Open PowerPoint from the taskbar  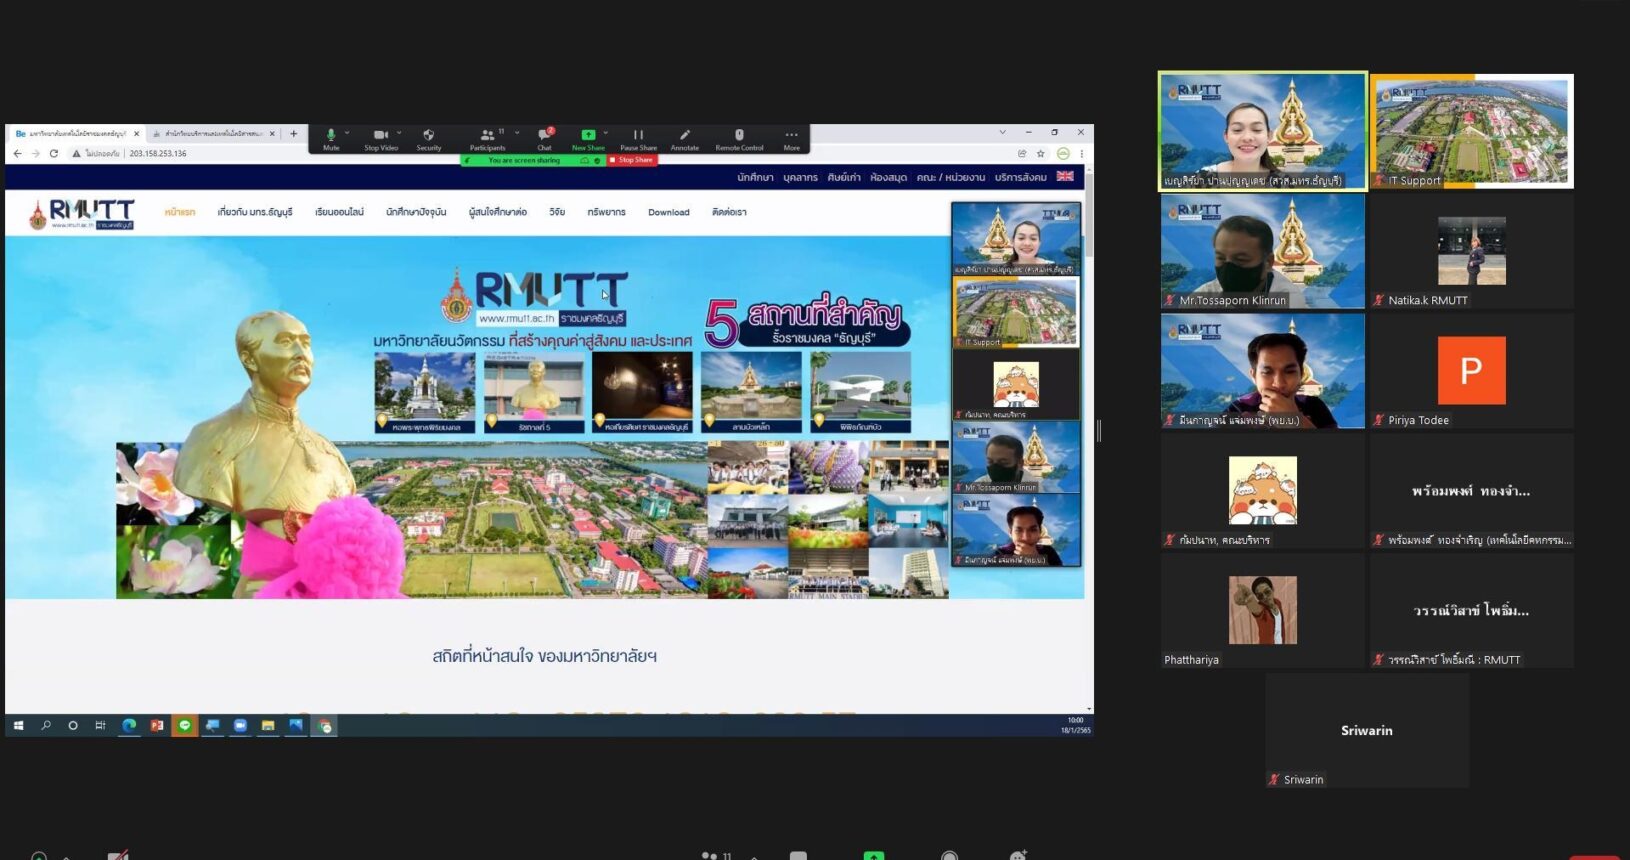coord(157,725)
